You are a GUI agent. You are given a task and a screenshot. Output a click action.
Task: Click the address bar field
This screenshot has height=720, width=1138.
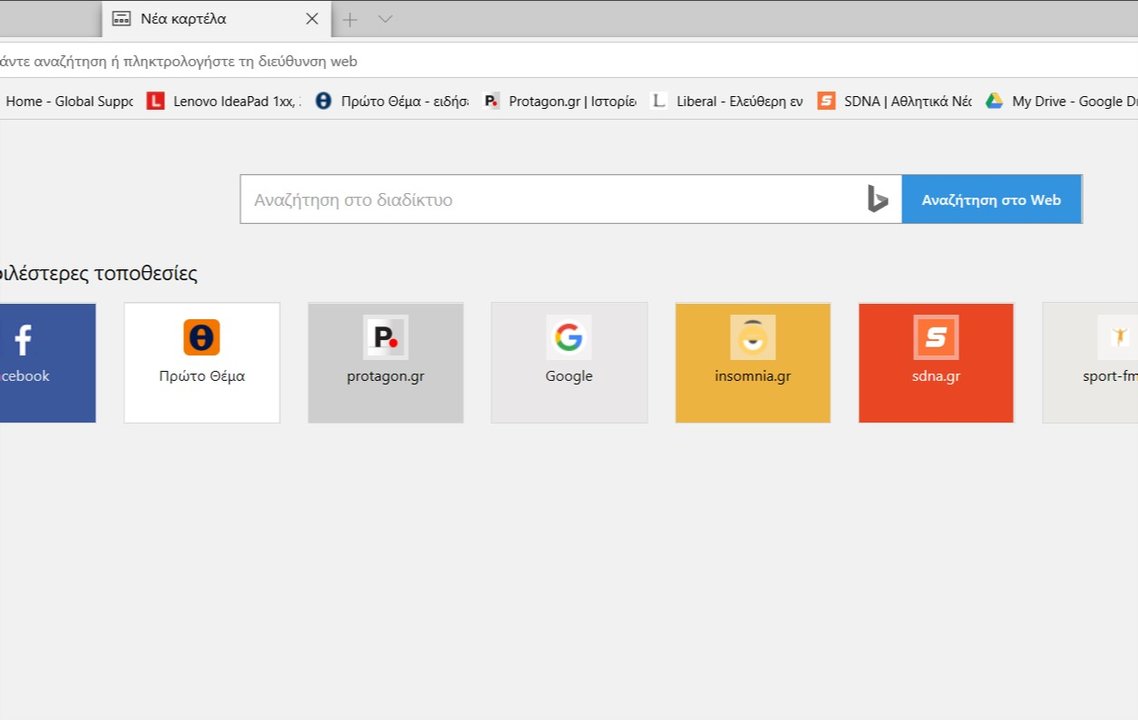tap(569, 61)
